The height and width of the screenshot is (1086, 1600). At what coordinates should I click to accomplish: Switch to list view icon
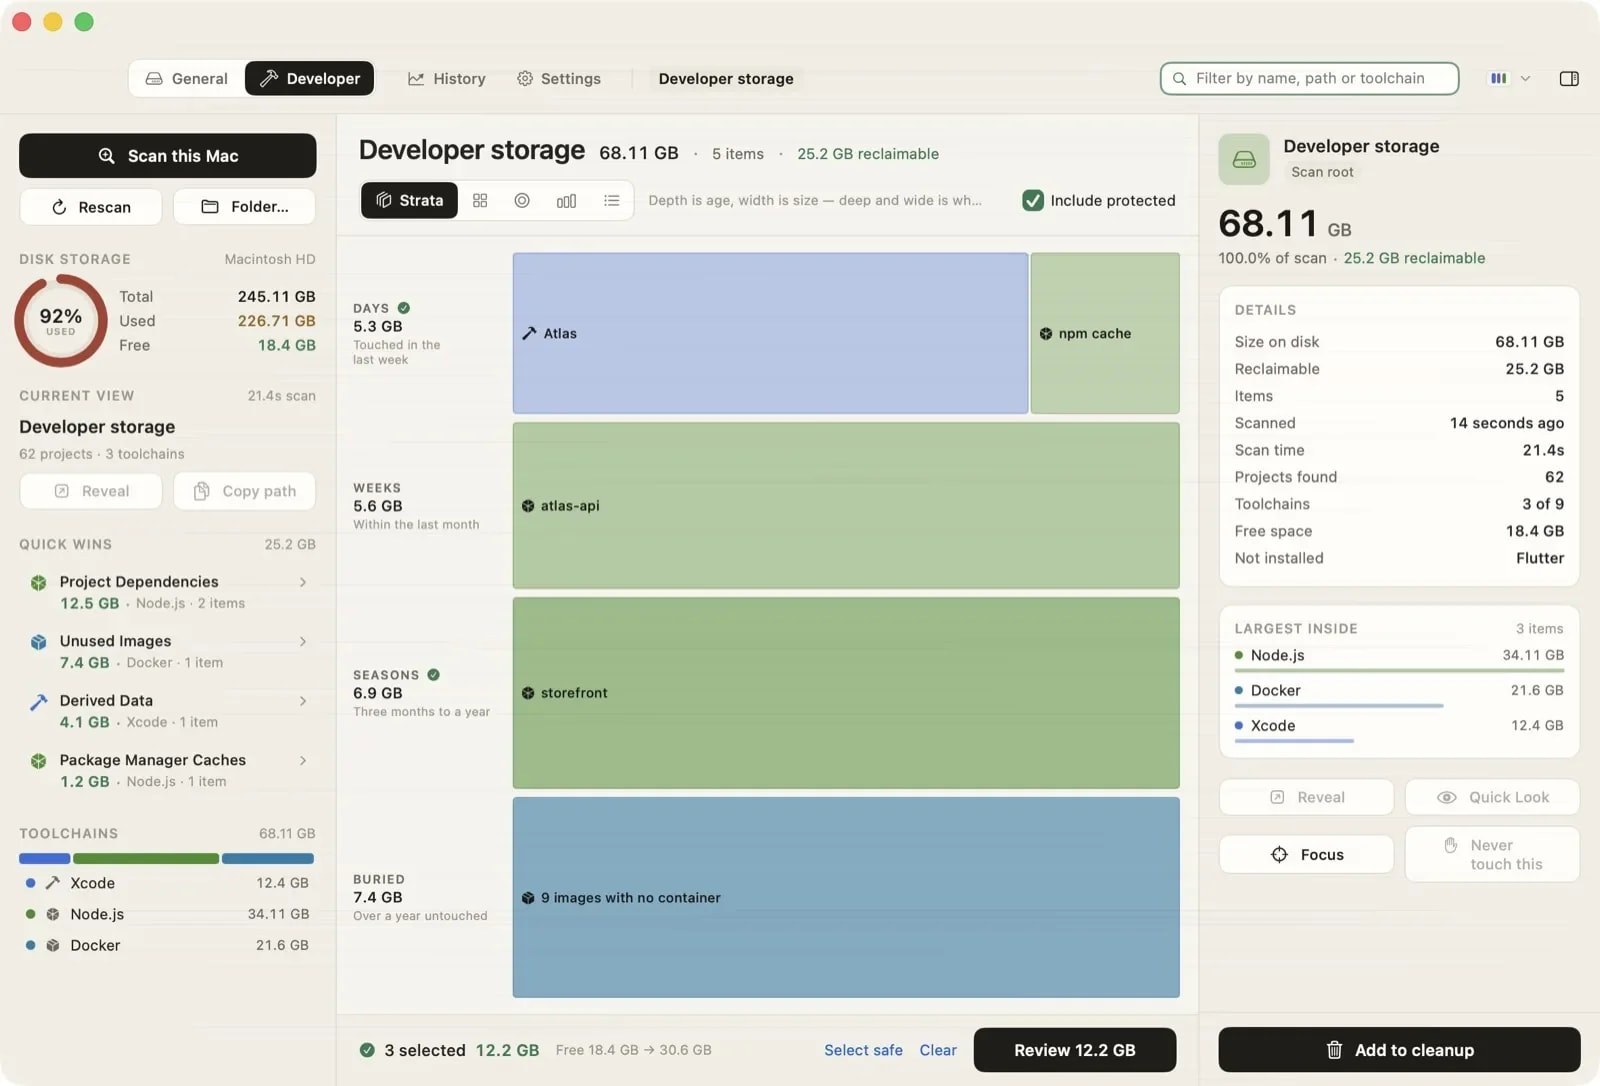[612, 200]
